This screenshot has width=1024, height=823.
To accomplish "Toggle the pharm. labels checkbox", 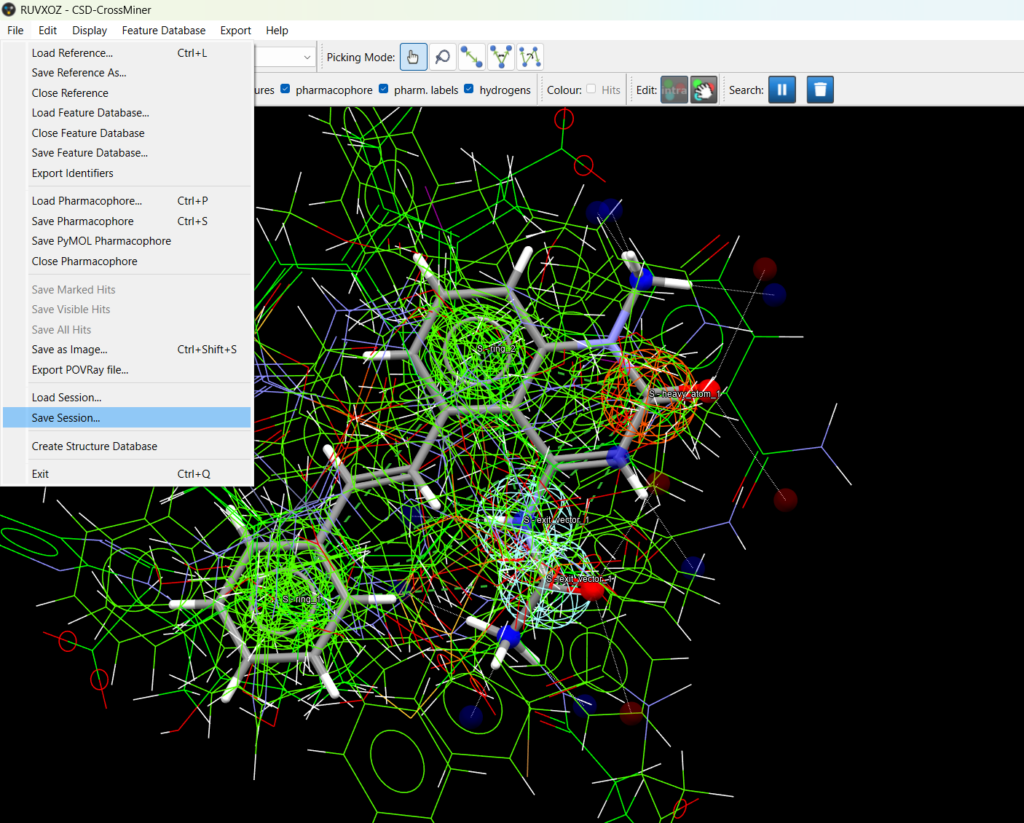I will tap(384, 90).
